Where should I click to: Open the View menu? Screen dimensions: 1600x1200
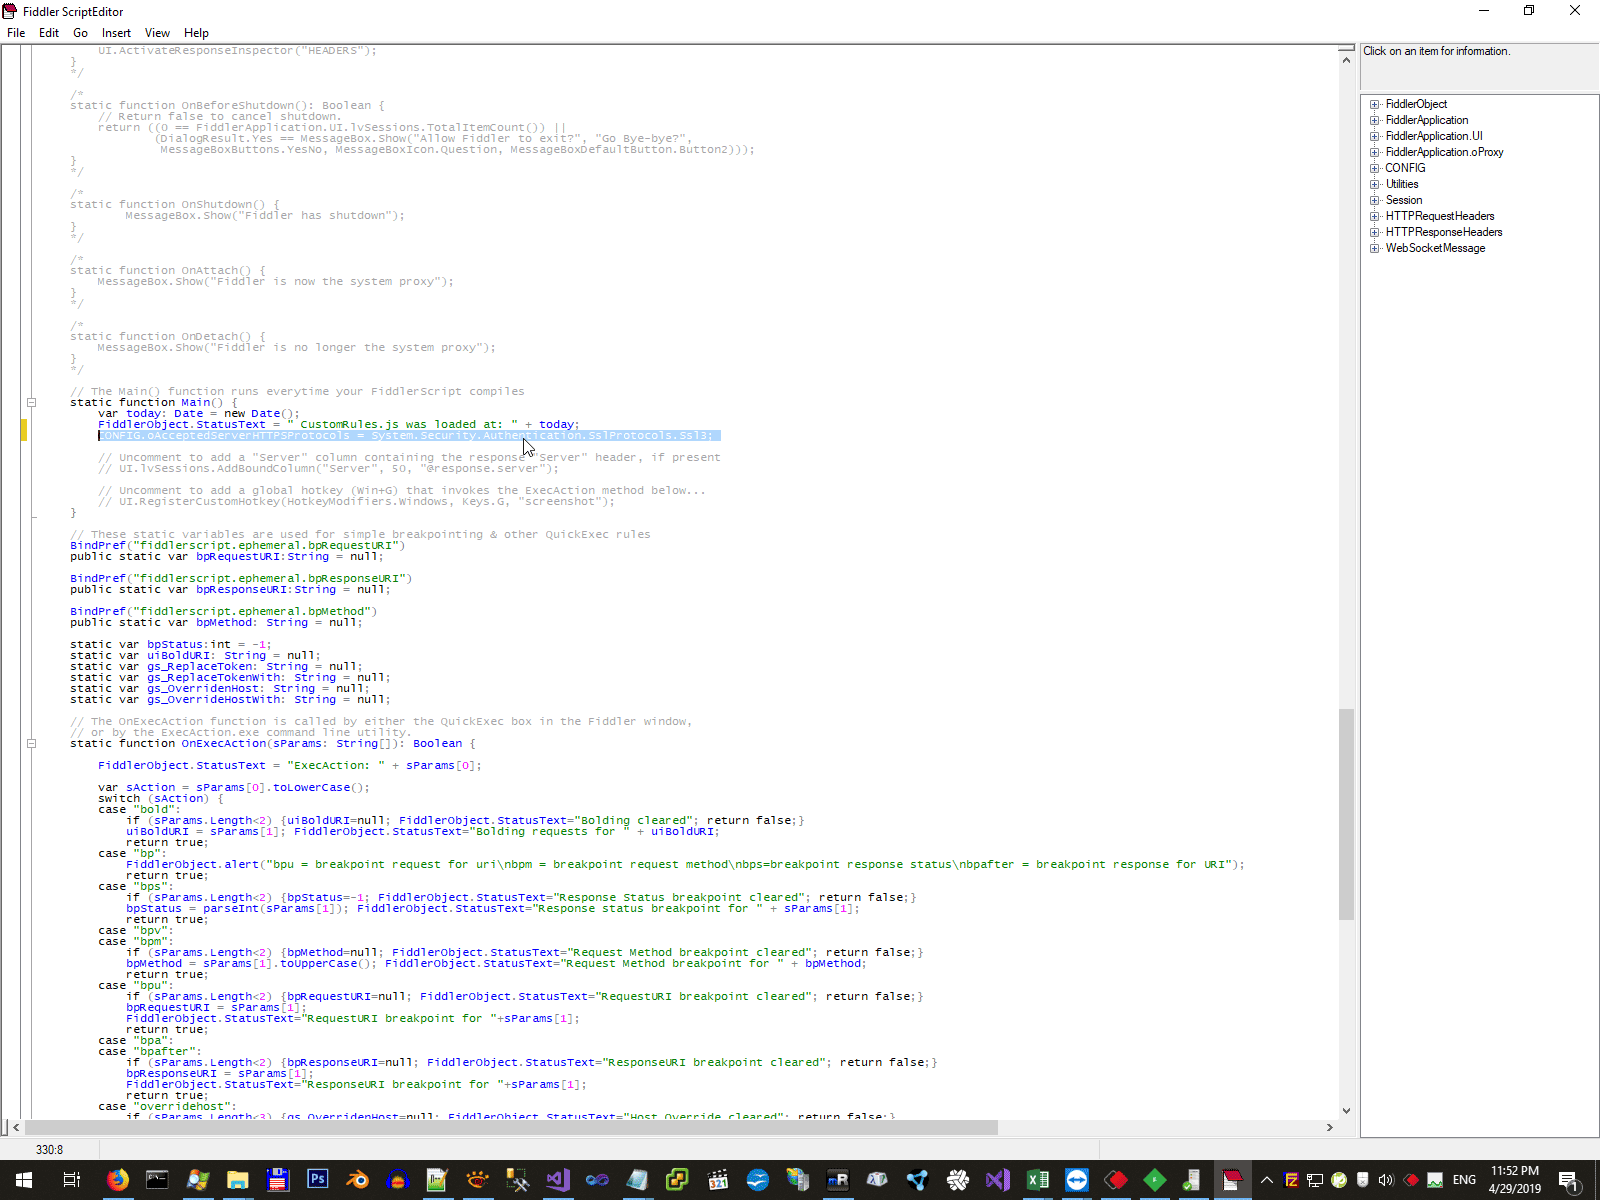tap(157, 33)
